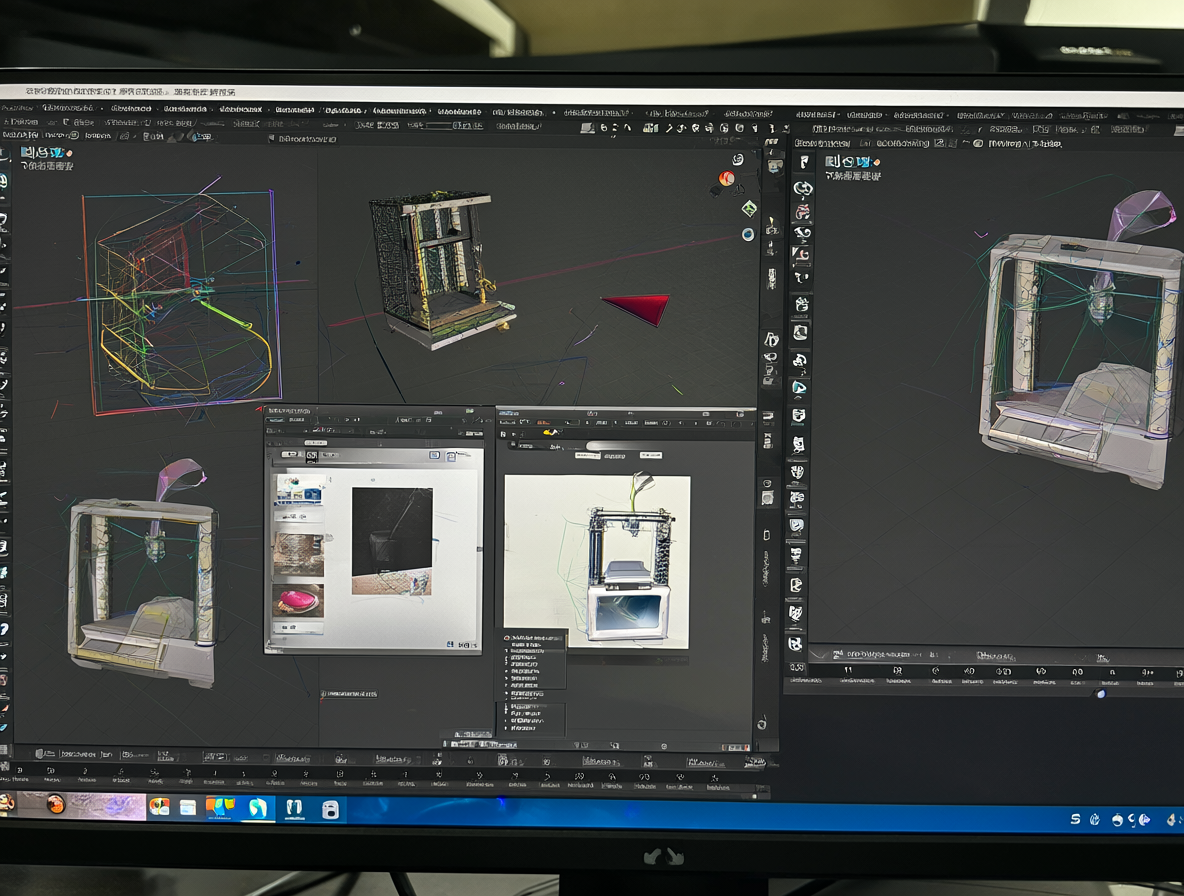Screen dimensions: 1184x896
Task: Click the dark preview image in image browser
Action: (392, 540)
